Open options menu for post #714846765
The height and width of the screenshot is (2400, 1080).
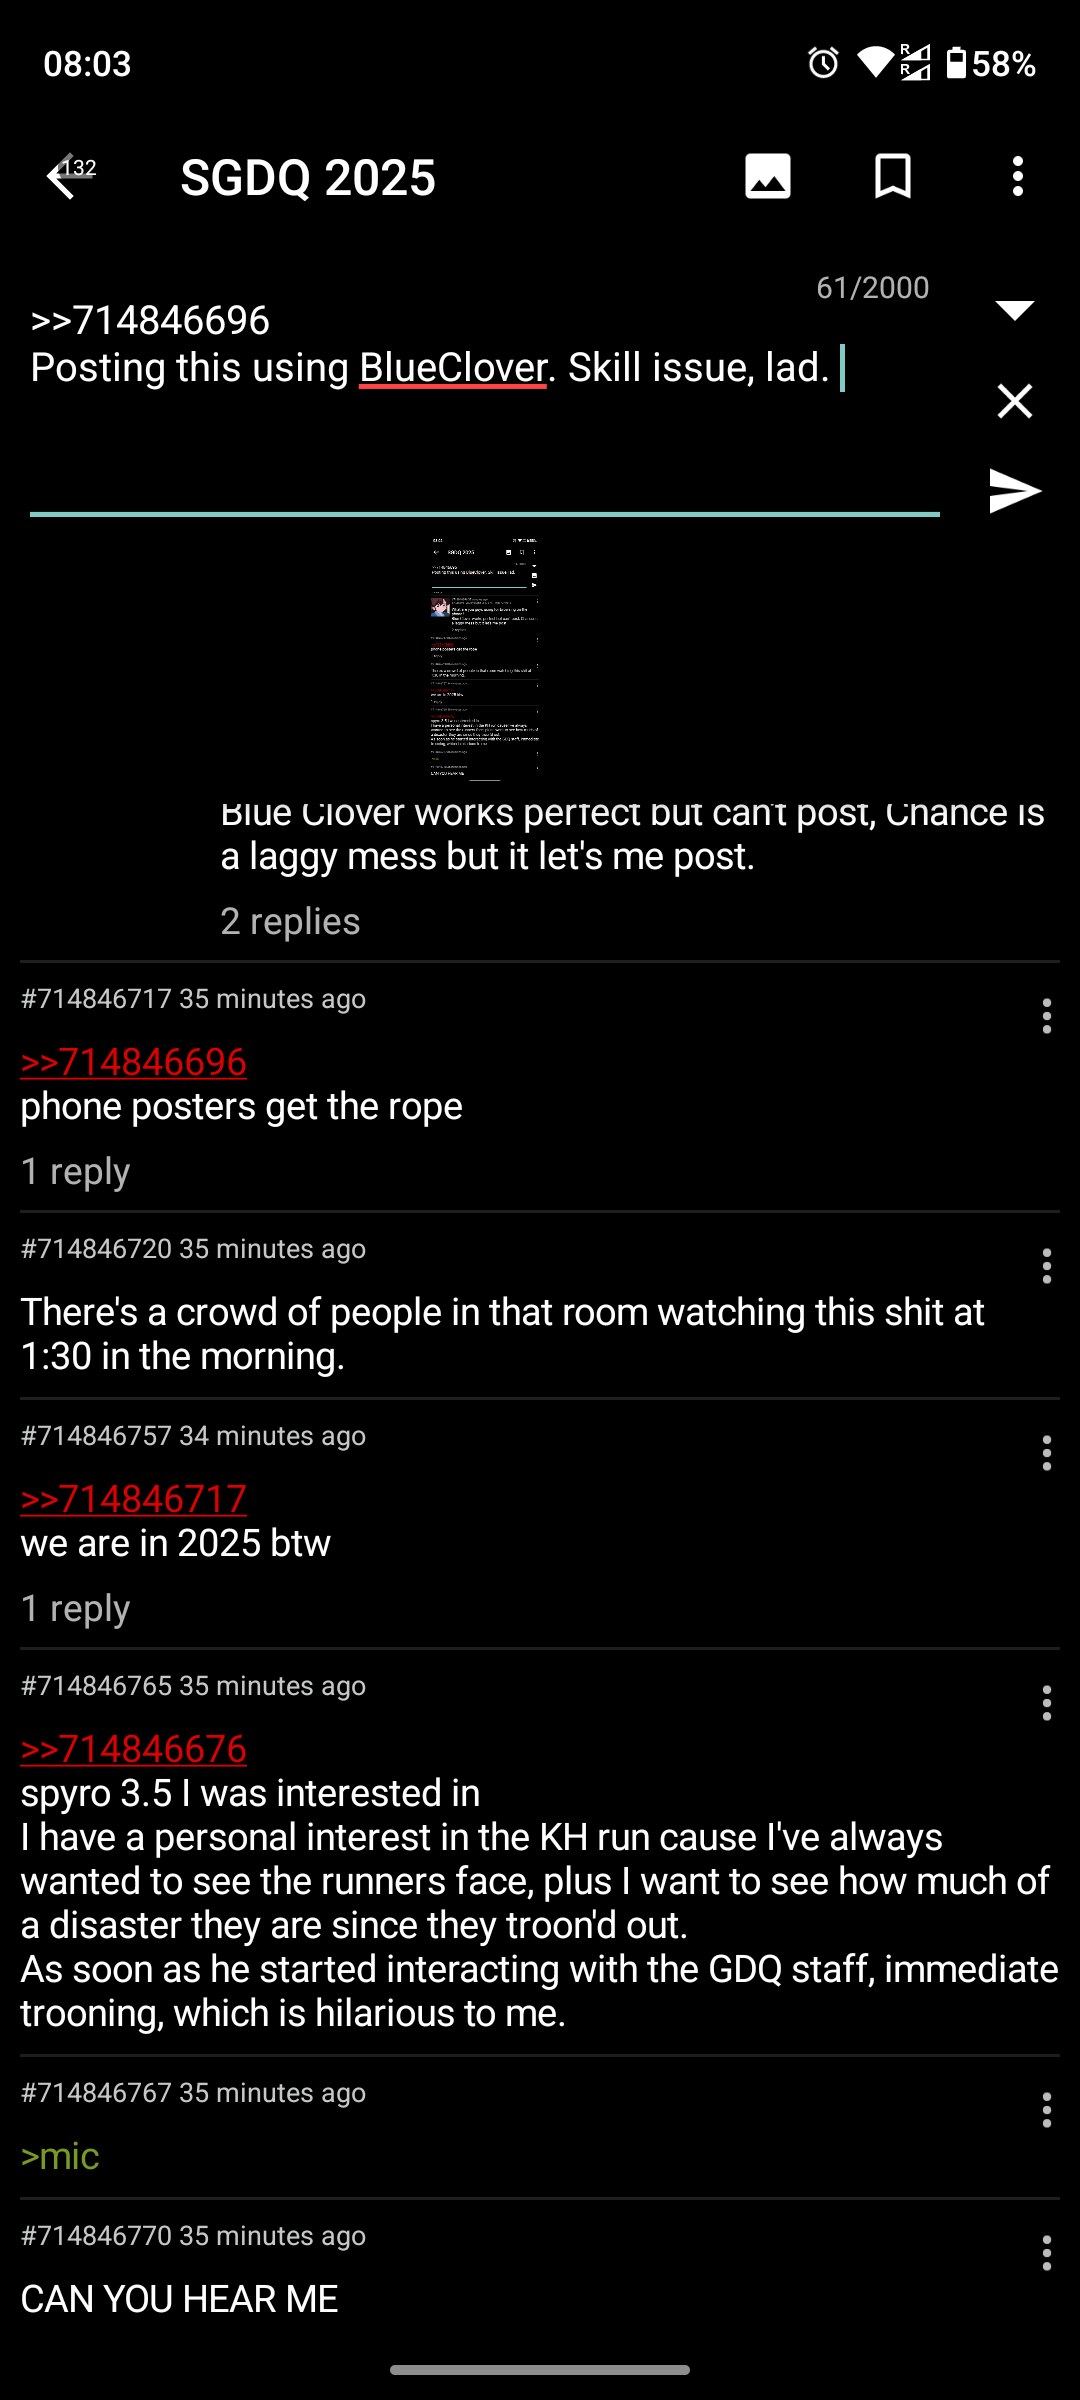(1047, 1703)
